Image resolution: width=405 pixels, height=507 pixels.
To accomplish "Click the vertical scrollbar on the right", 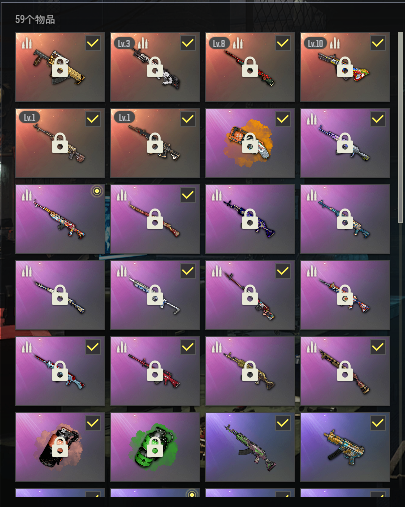I will click(x=400, y=127).
